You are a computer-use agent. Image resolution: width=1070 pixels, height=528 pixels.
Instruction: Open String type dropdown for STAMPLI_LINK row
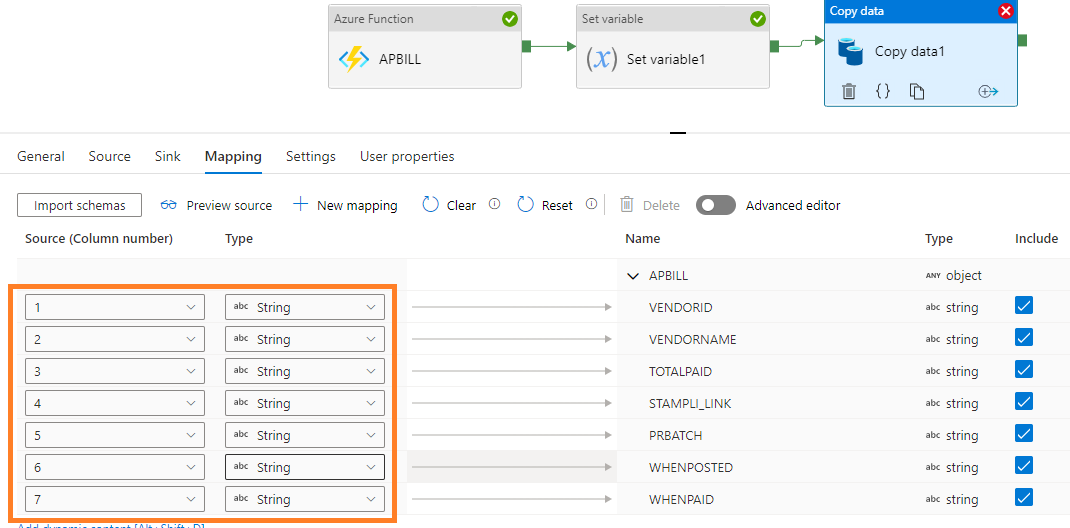[305, 403]
